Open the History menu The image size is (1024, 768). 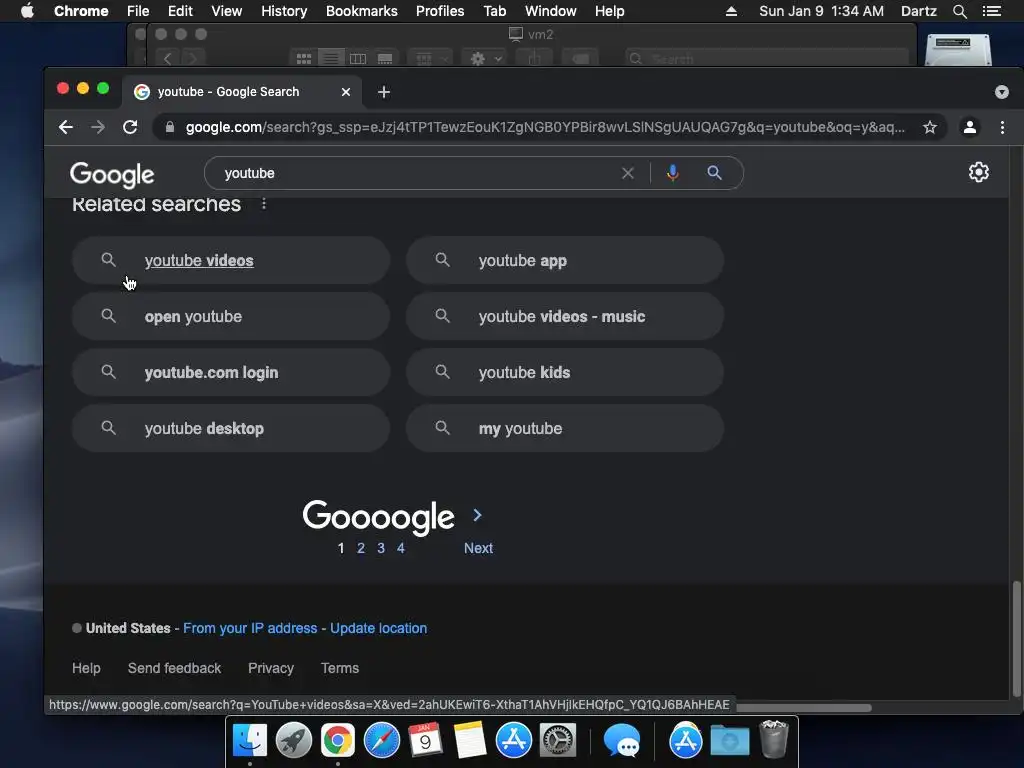tap(284, 11)
